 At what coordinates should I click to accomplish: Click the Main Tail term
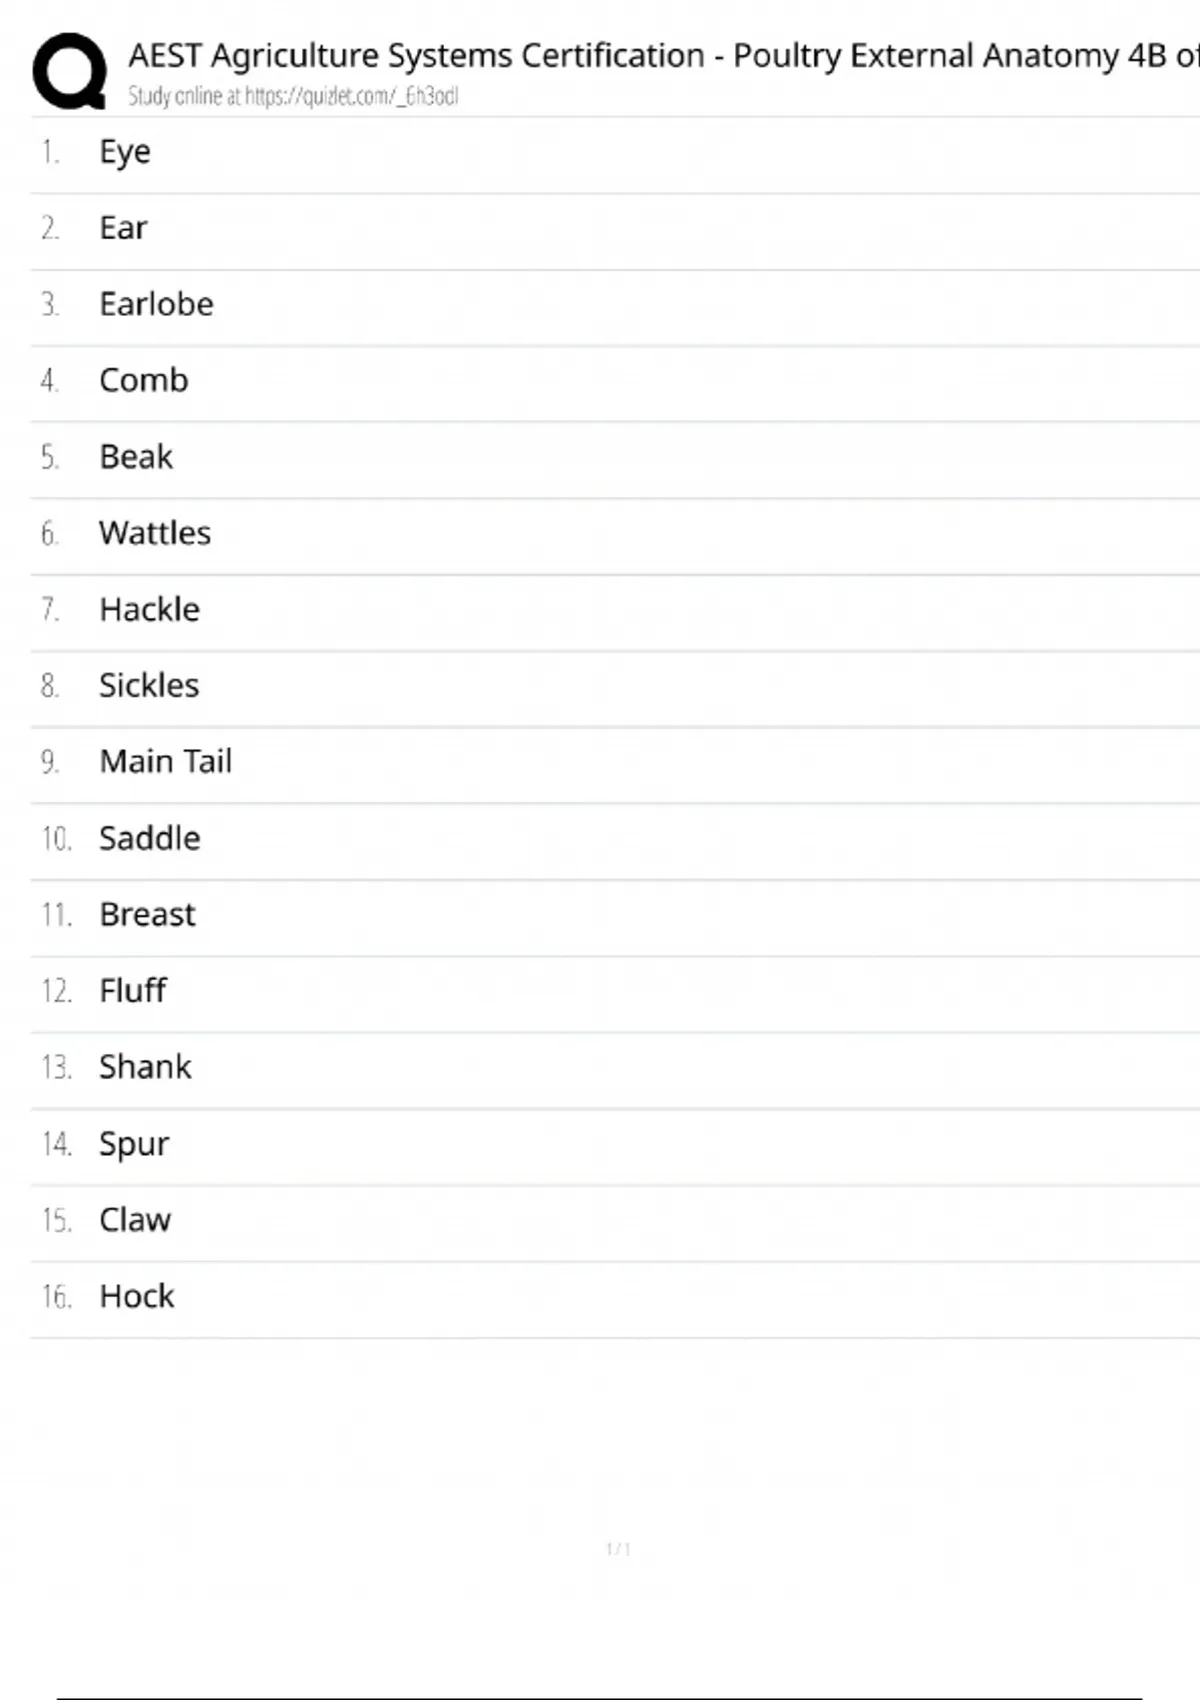[165, 761]
